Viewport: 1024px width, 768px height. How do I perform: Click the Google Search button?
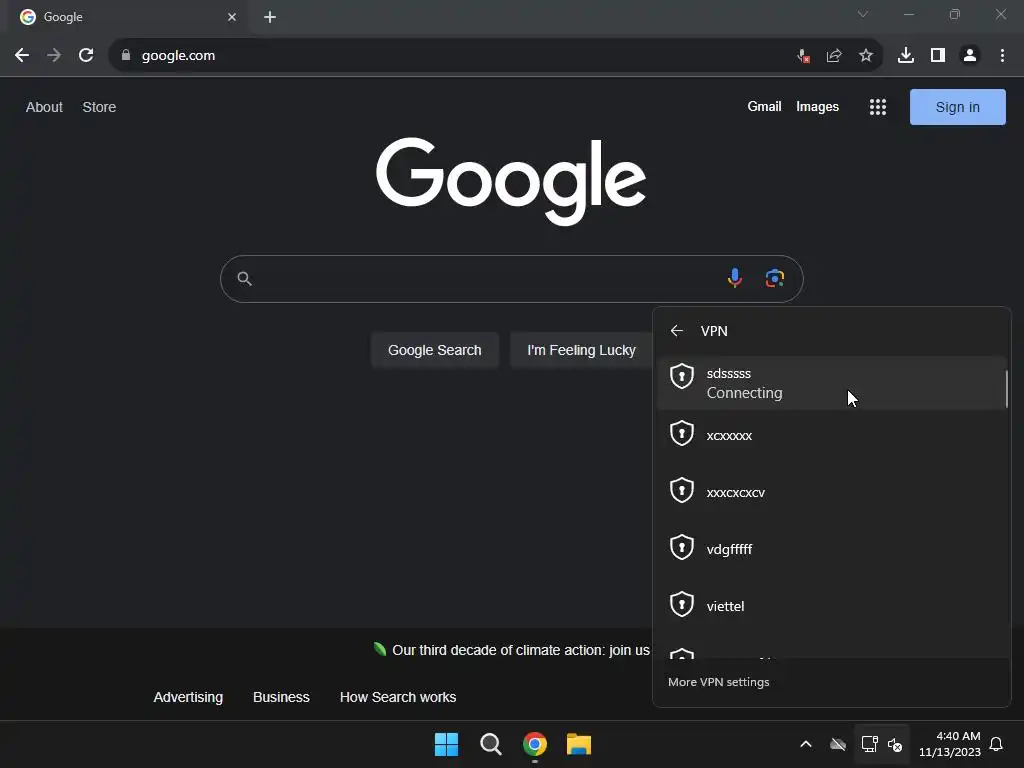(x=435, y=350)
